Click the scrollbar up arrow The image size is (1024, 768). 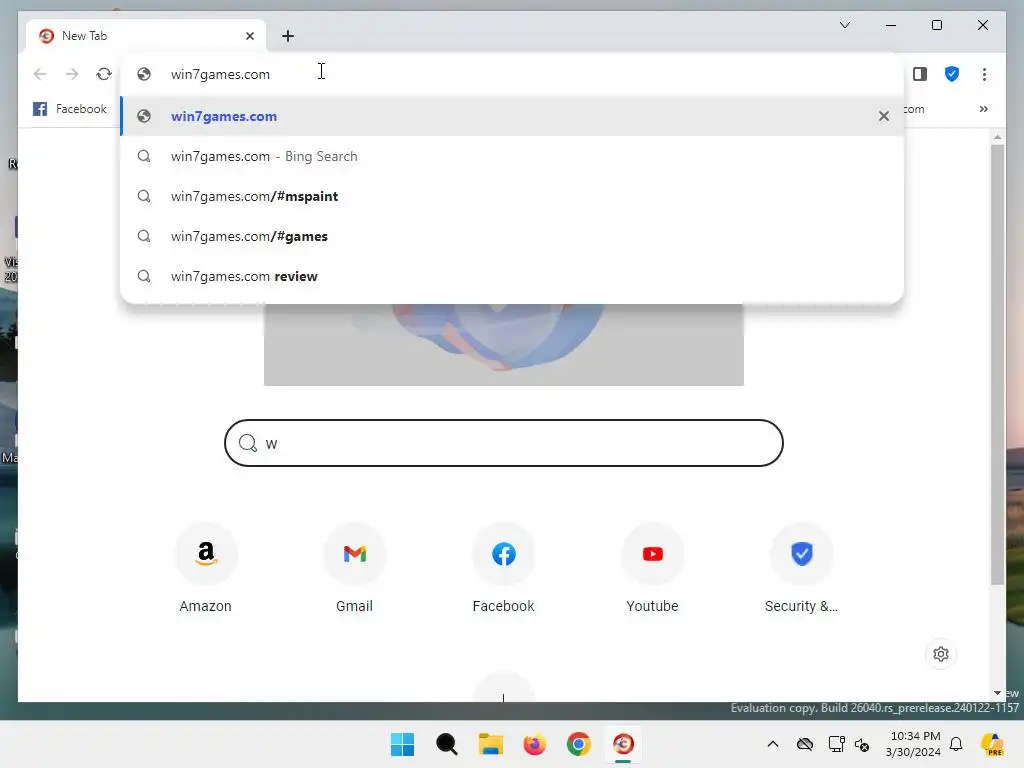coord(997,136)
